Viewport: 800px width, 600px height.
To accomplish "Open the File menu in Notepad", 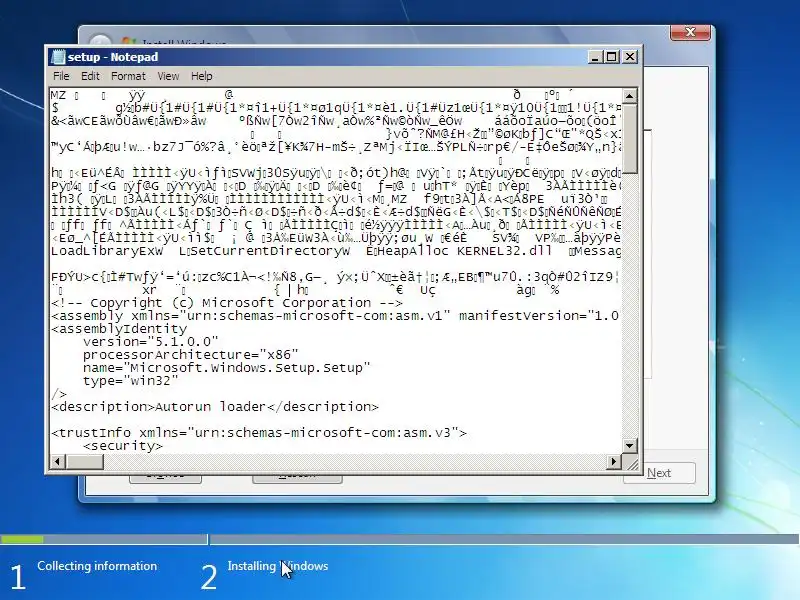I will coord(61,76).
